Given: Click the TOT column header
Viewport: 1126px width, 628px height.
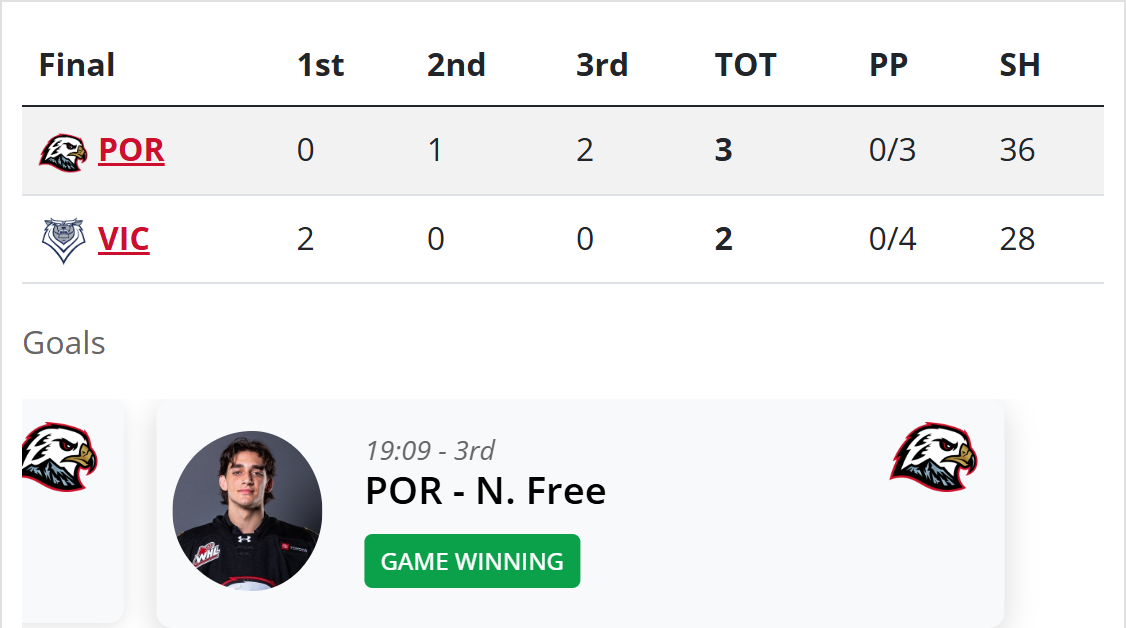Looking at the screenshot, I should pyautogui.click(x=745, y=65).
